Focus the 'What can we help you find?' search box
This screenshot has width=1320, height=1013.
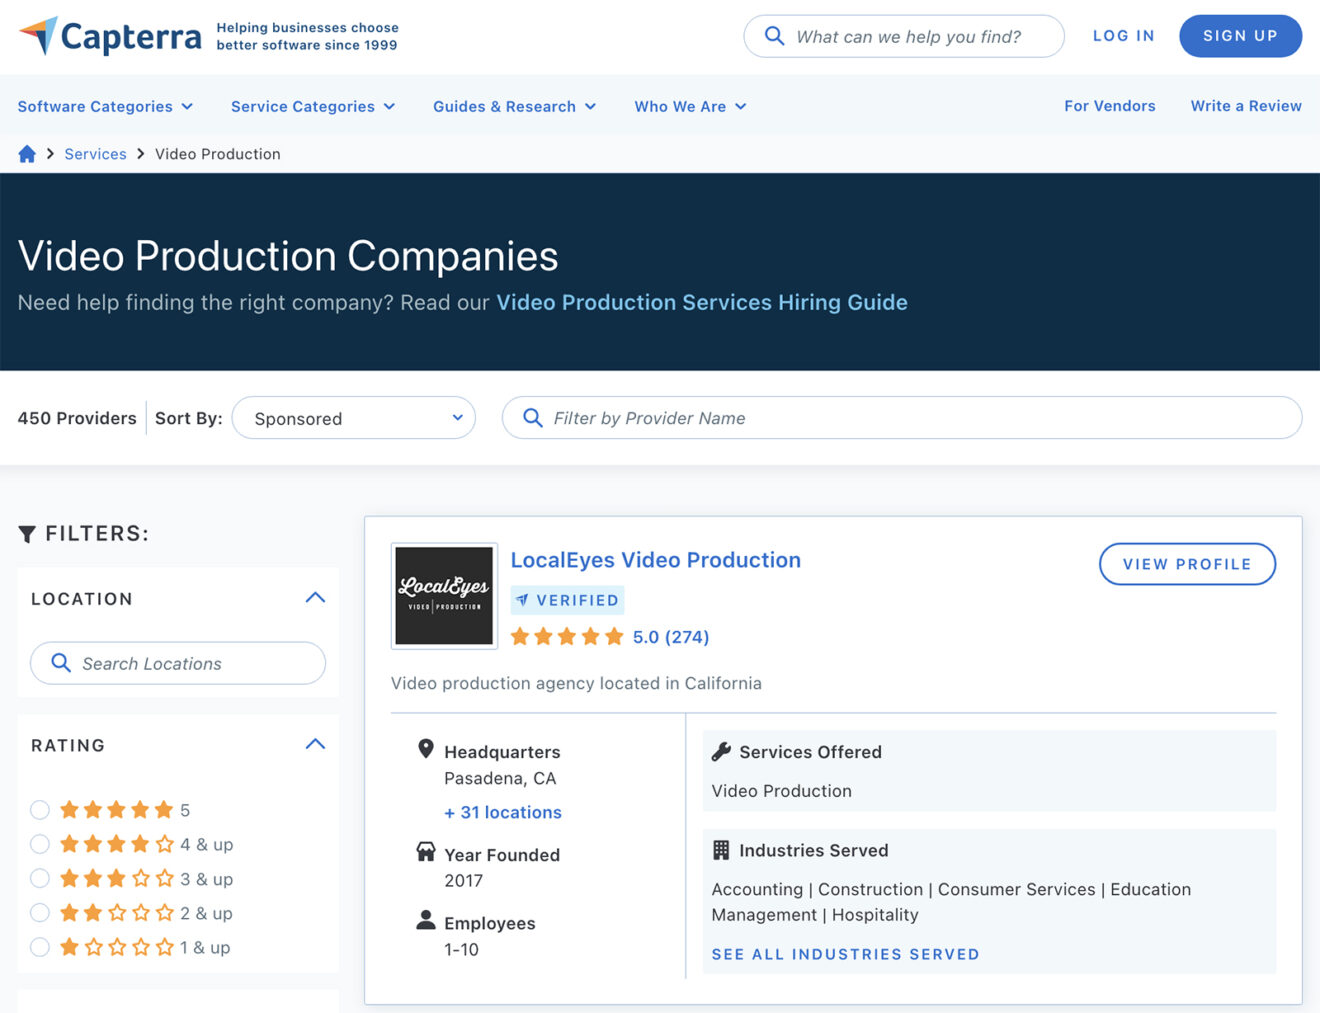[x=904, y=36]
